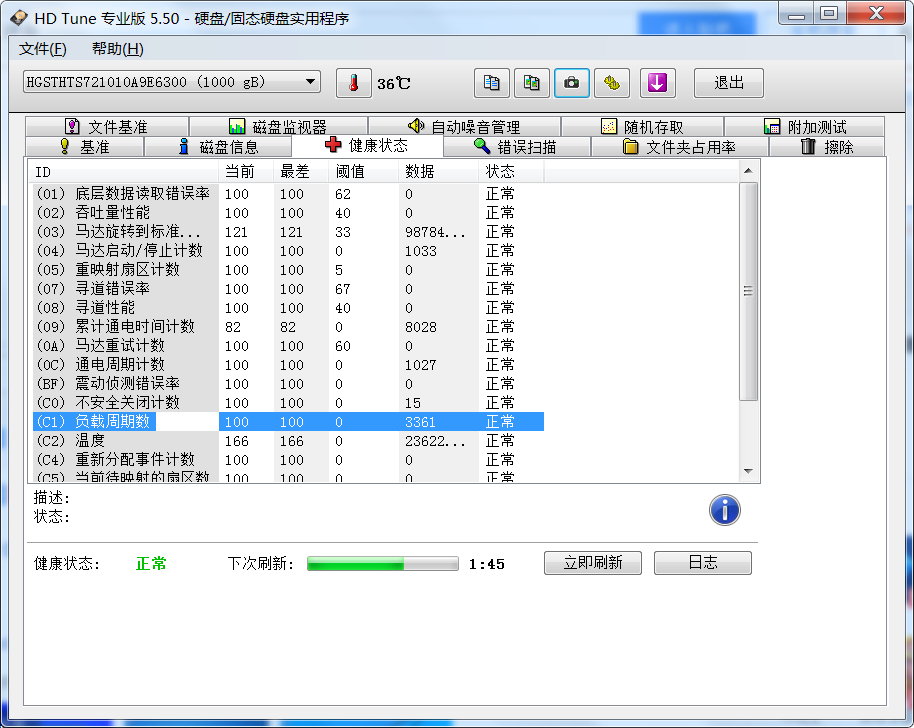Click the 日志 button
Image resolution: width=914 pixels, height=728 pixels.
coord(702,562)
